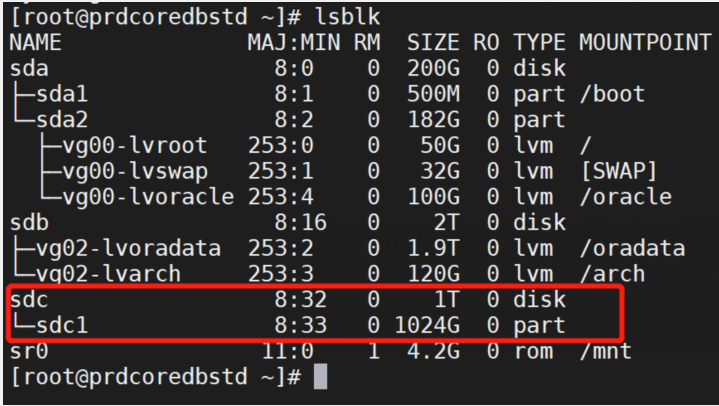
Task: Click the vg00-lvroot volume name
Action: click(x=123, y=146)
